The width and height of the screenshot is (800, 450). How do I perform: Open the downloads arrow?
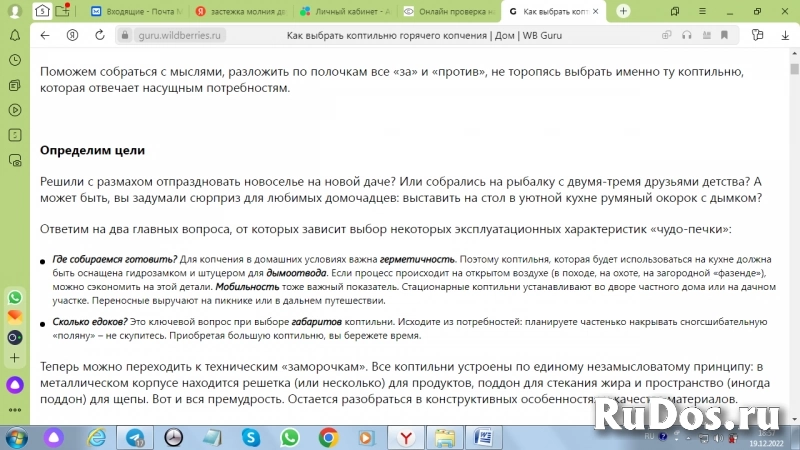click(785, 35)
